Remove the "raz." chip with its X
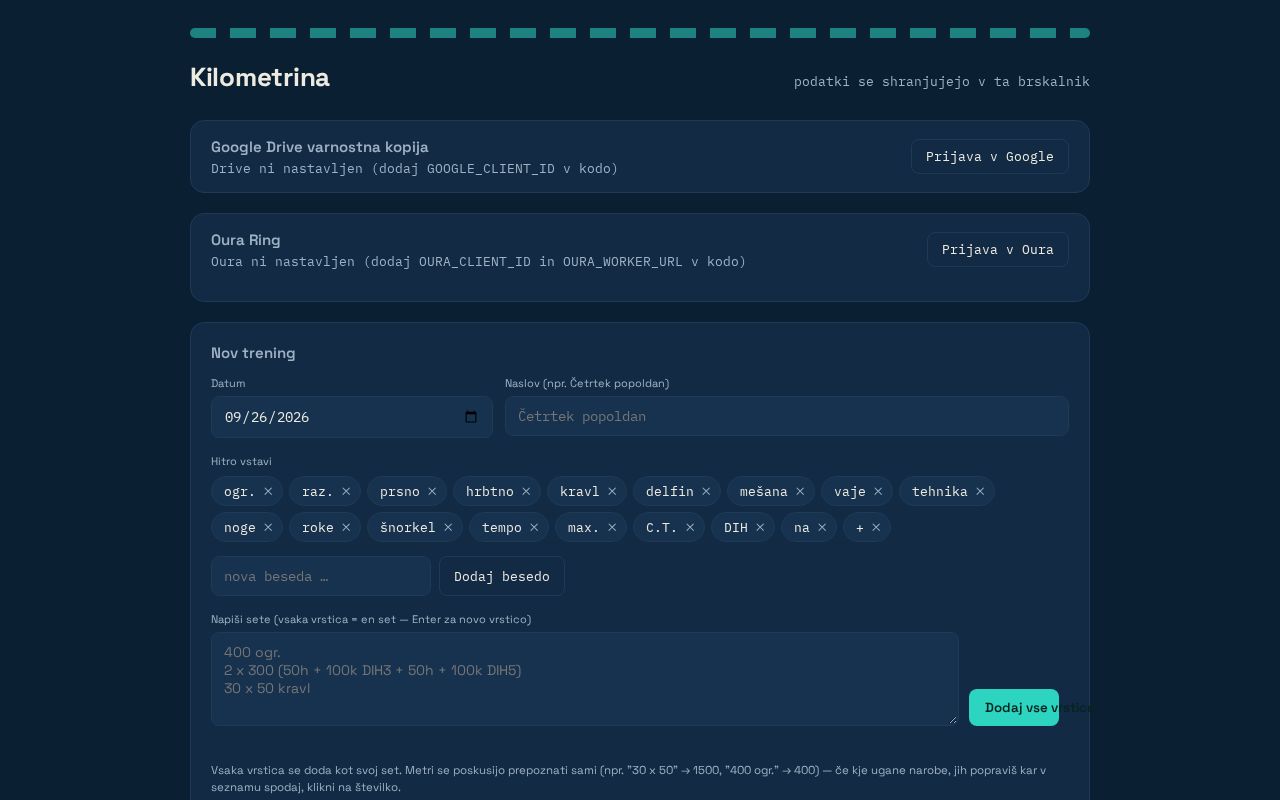Viewport: 1280px width, 800px height. pyautogui.click(x=346, y=491)
